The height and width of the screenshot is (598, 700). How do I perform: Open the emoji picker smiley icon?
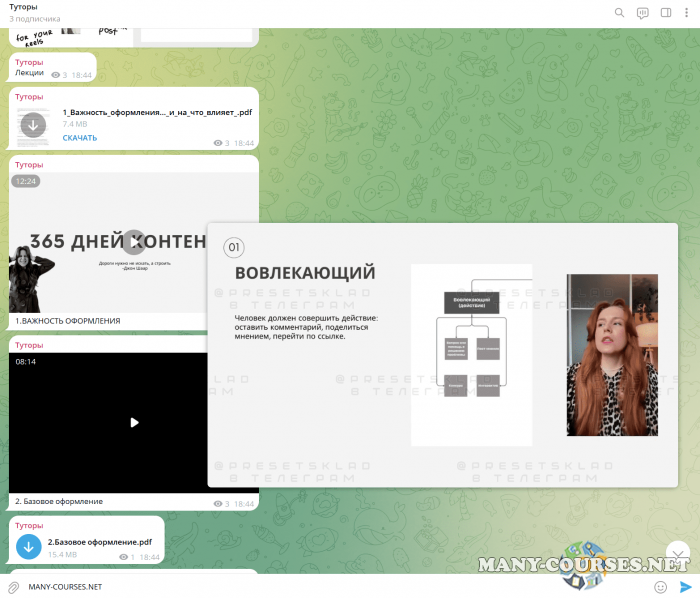[x=660, y=586]
